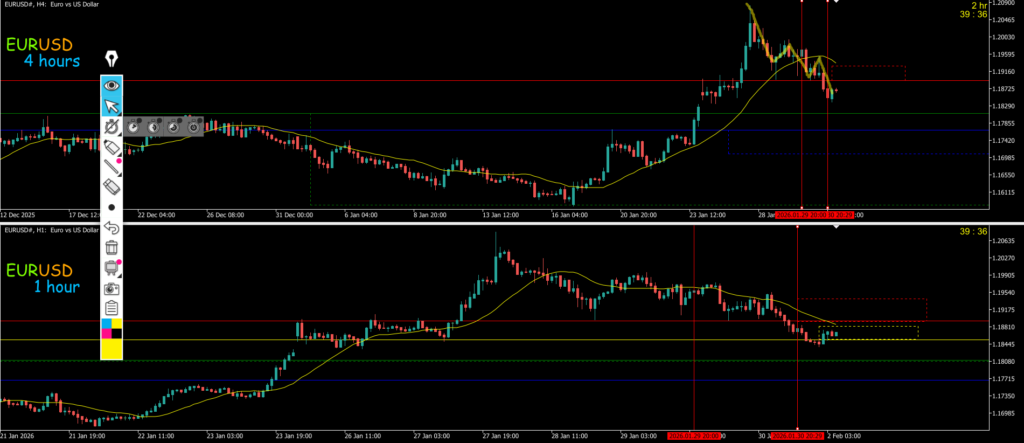Viewport: 1024px width, 443px height.
Task: Click the black dot brush size button
Action: point(112,207)
